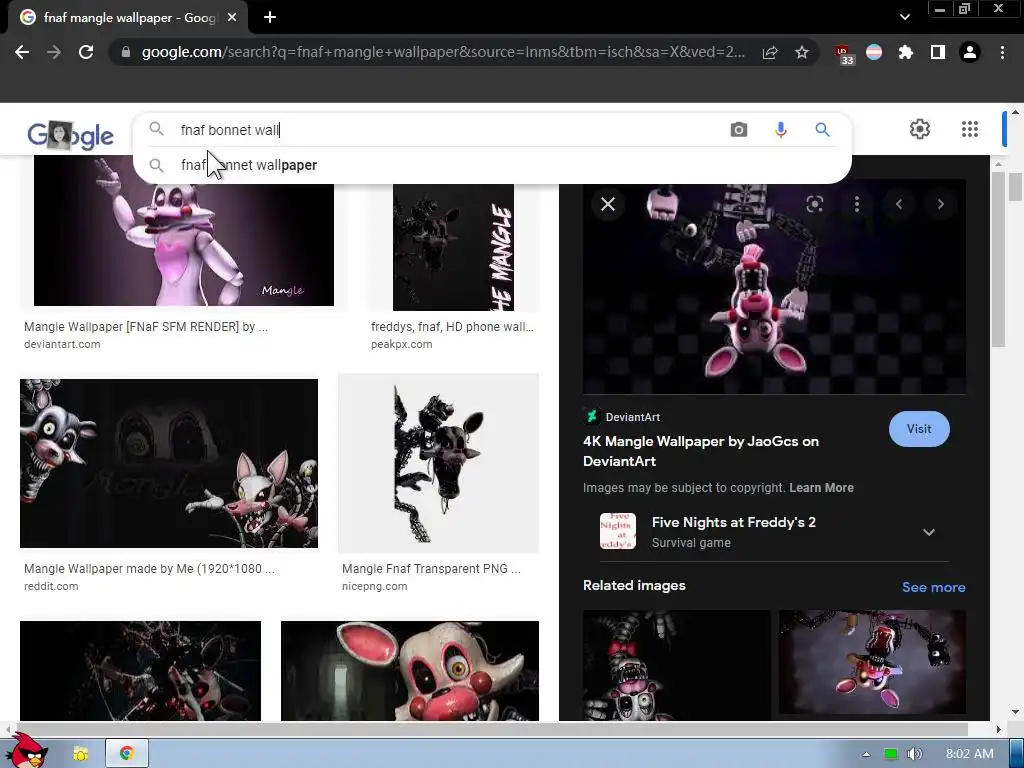
Task: Close the fnaf mangle wallpaper tab
Action: click(232, 18)
